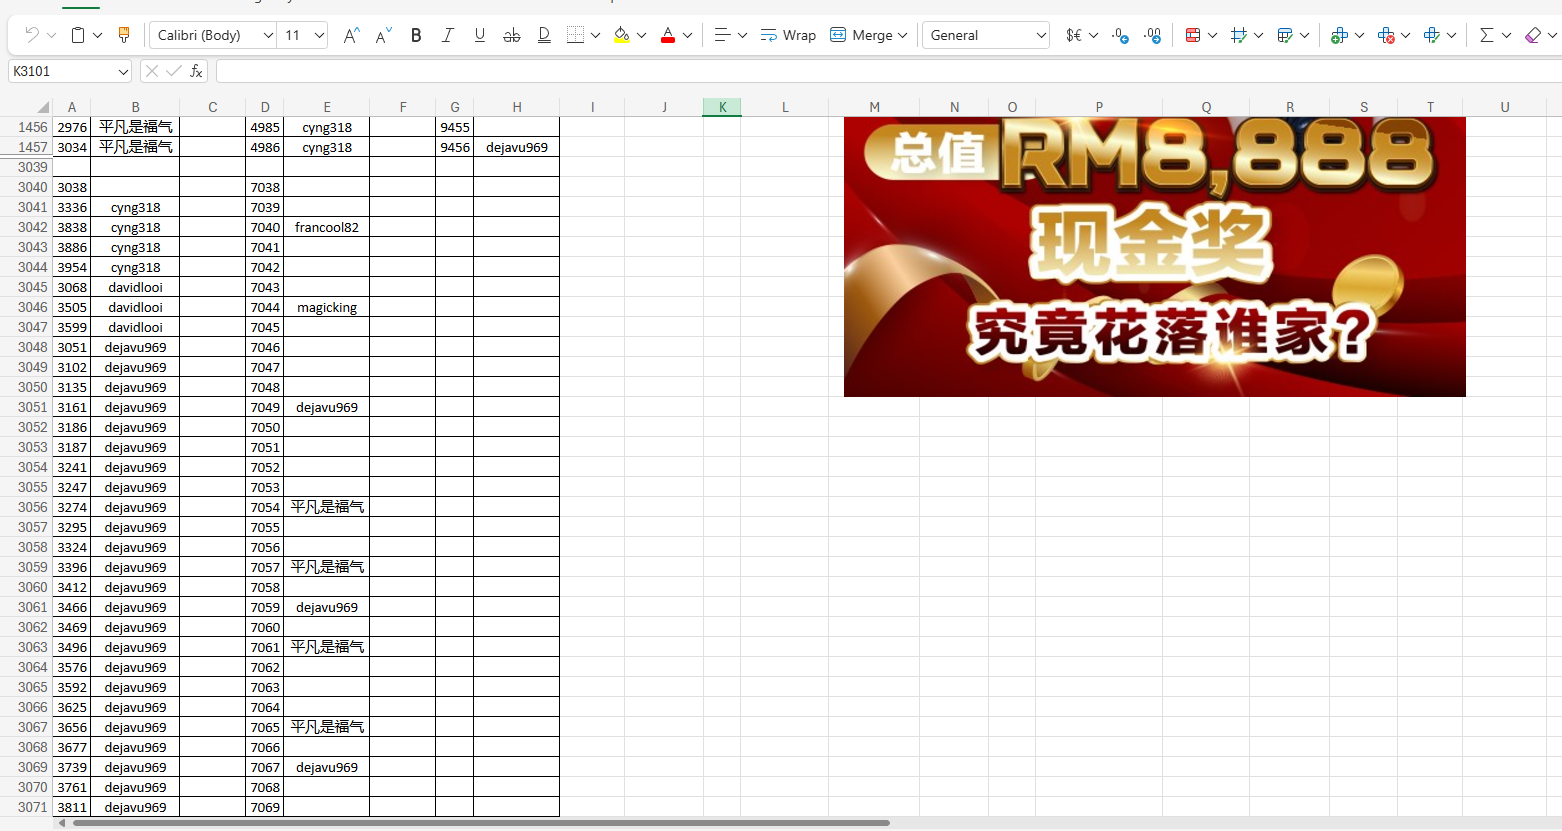Increase the font size one step
The image size is (1562, 831).
(350, 34)
